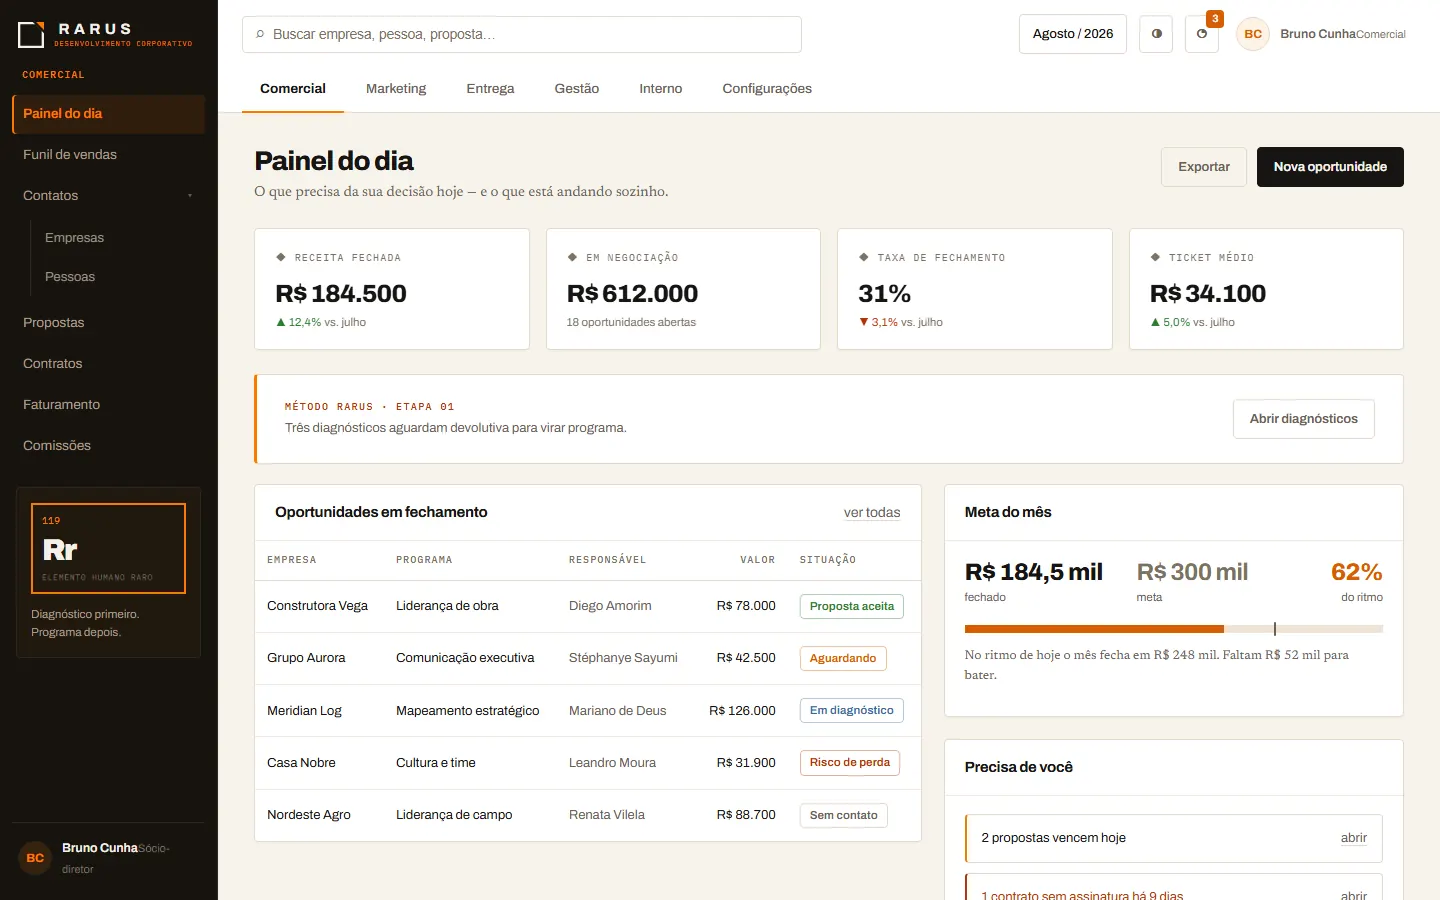Open the Configurações tab
1440x900 pixels.
pyautogui.click(x=767, y=89)
